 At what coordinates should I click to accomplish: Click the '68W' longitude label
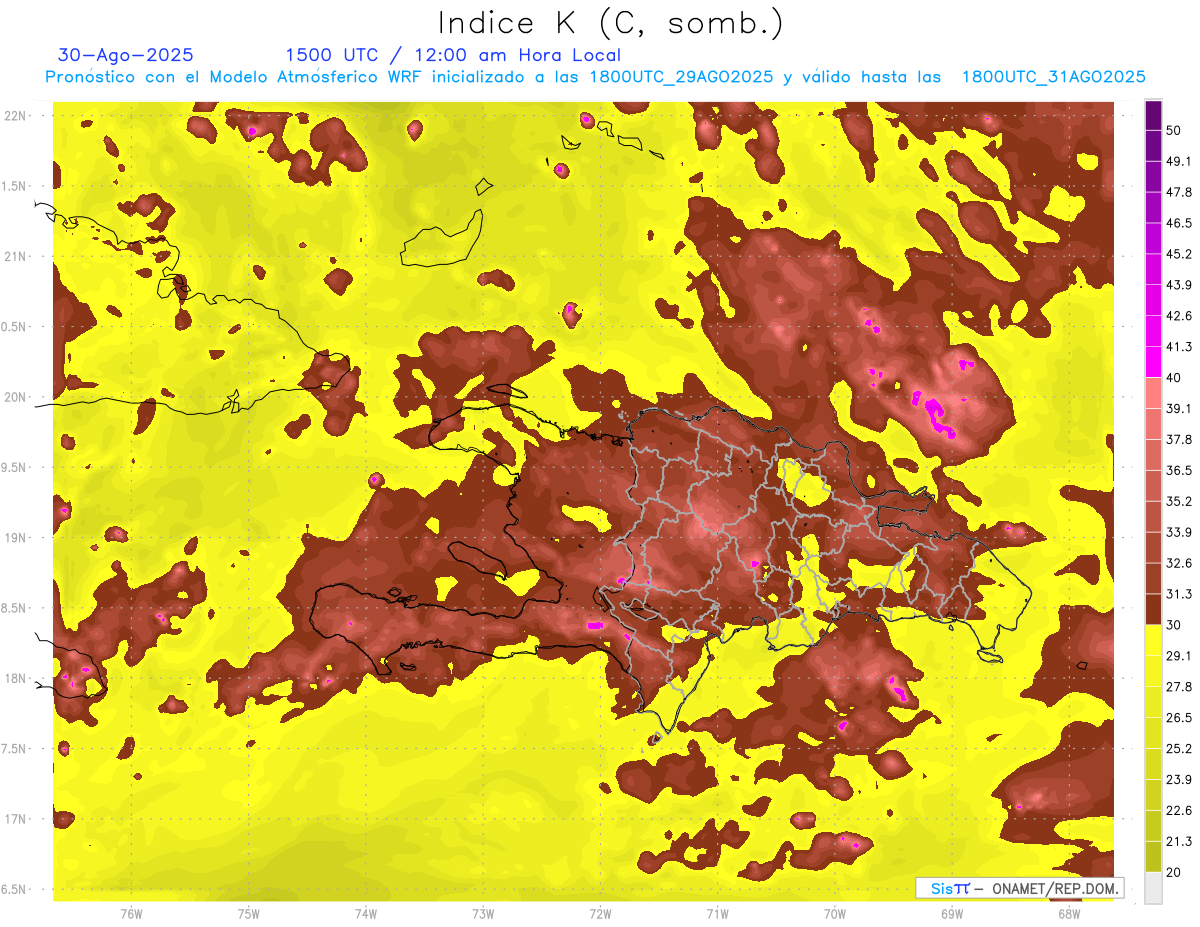(x=1069, y=915)
